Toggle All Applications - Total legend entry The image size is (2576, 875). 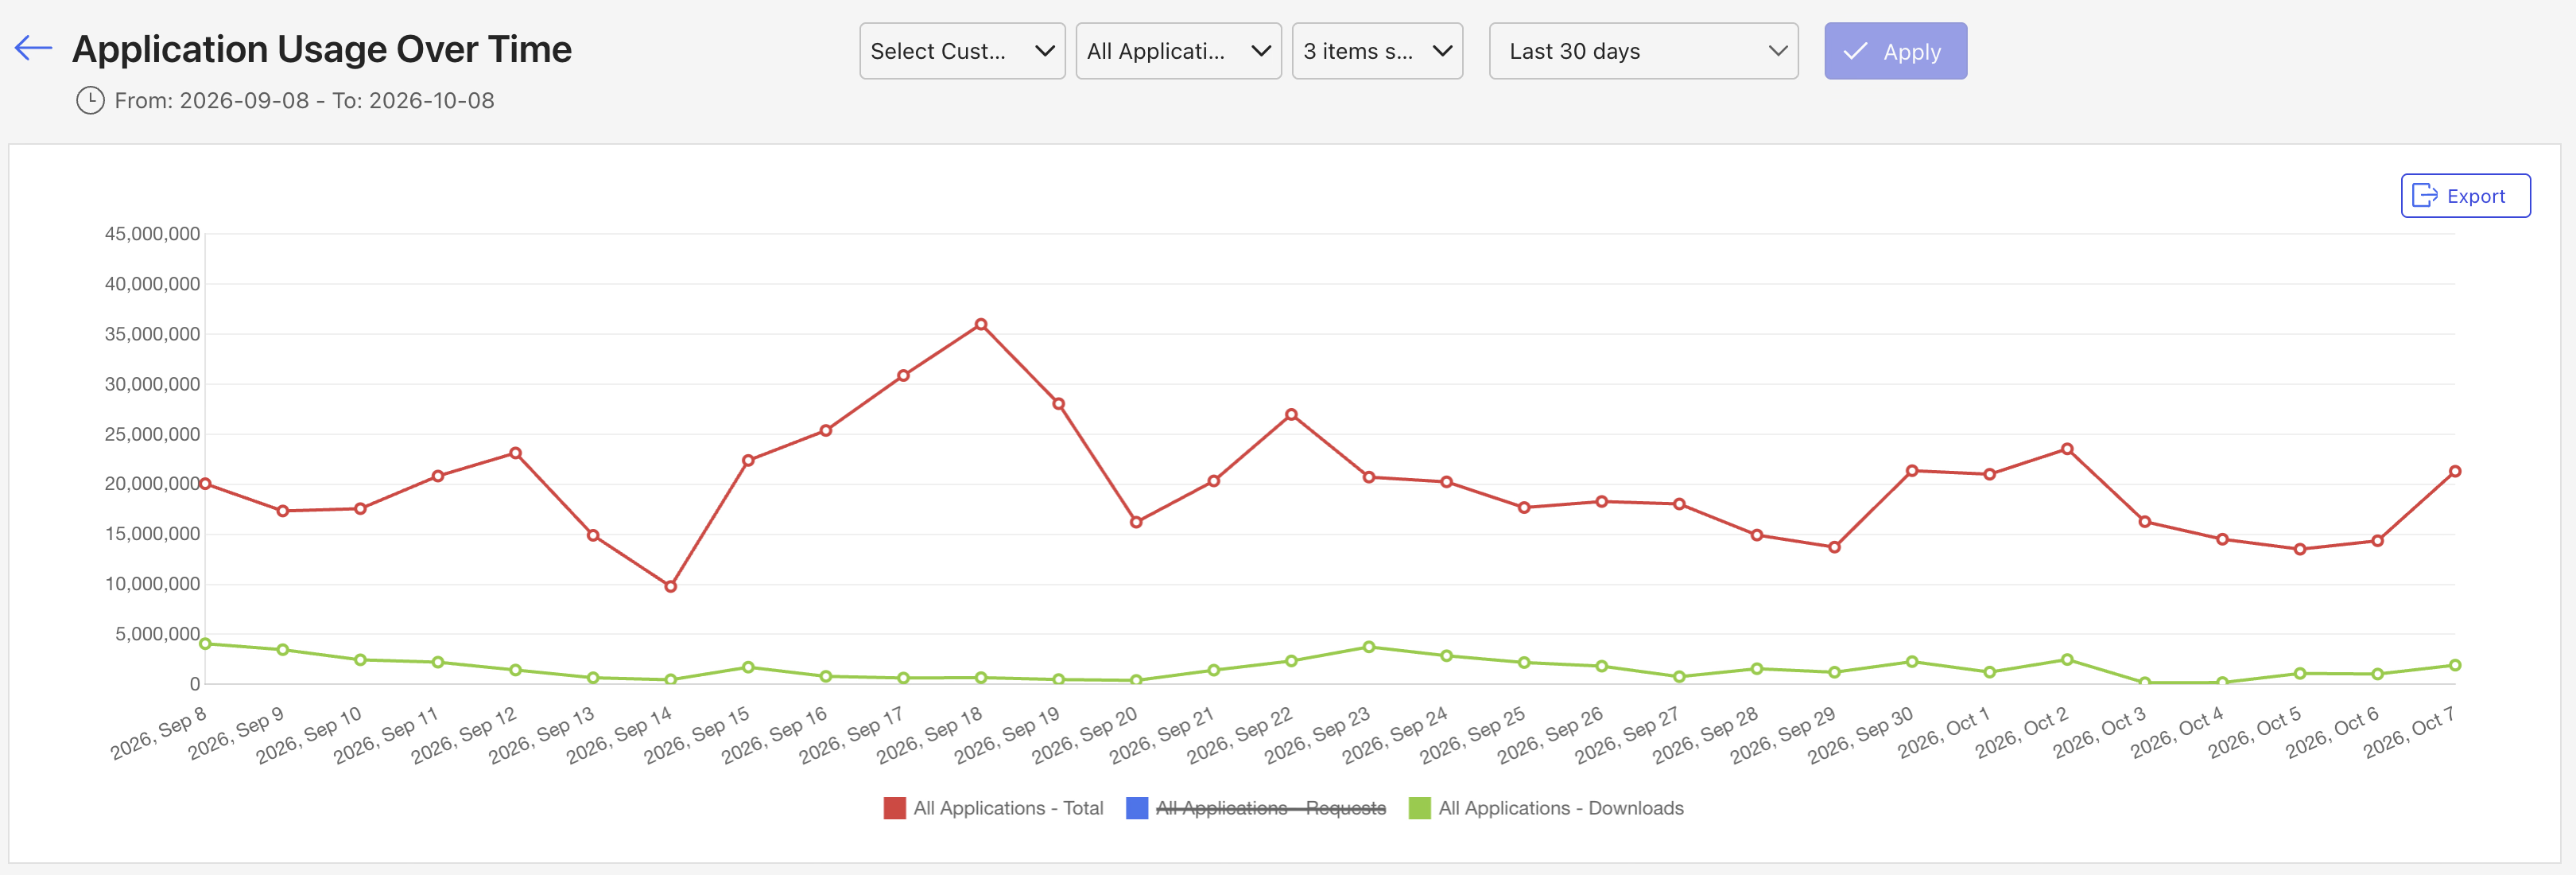[x=993, y=808]
